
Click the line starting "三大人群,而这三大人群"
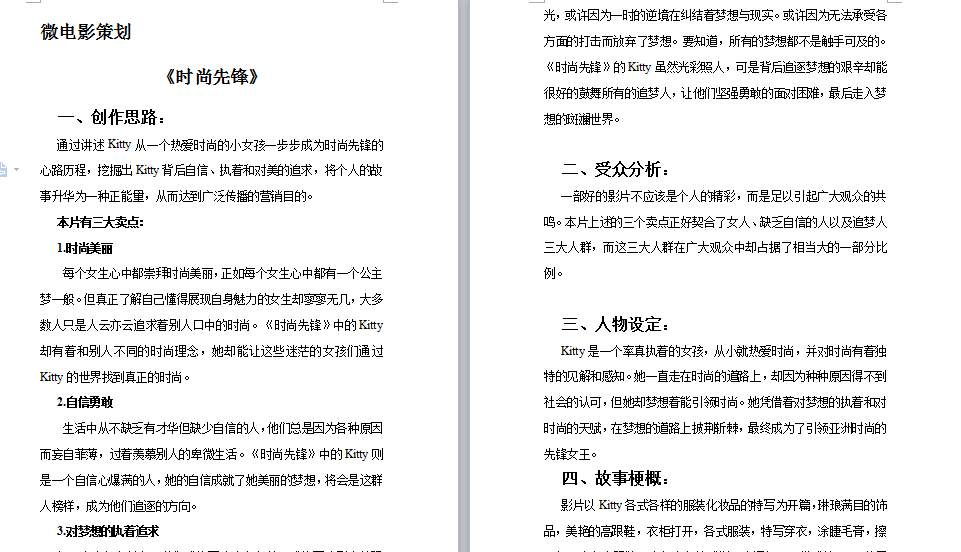tap(715, 248)
